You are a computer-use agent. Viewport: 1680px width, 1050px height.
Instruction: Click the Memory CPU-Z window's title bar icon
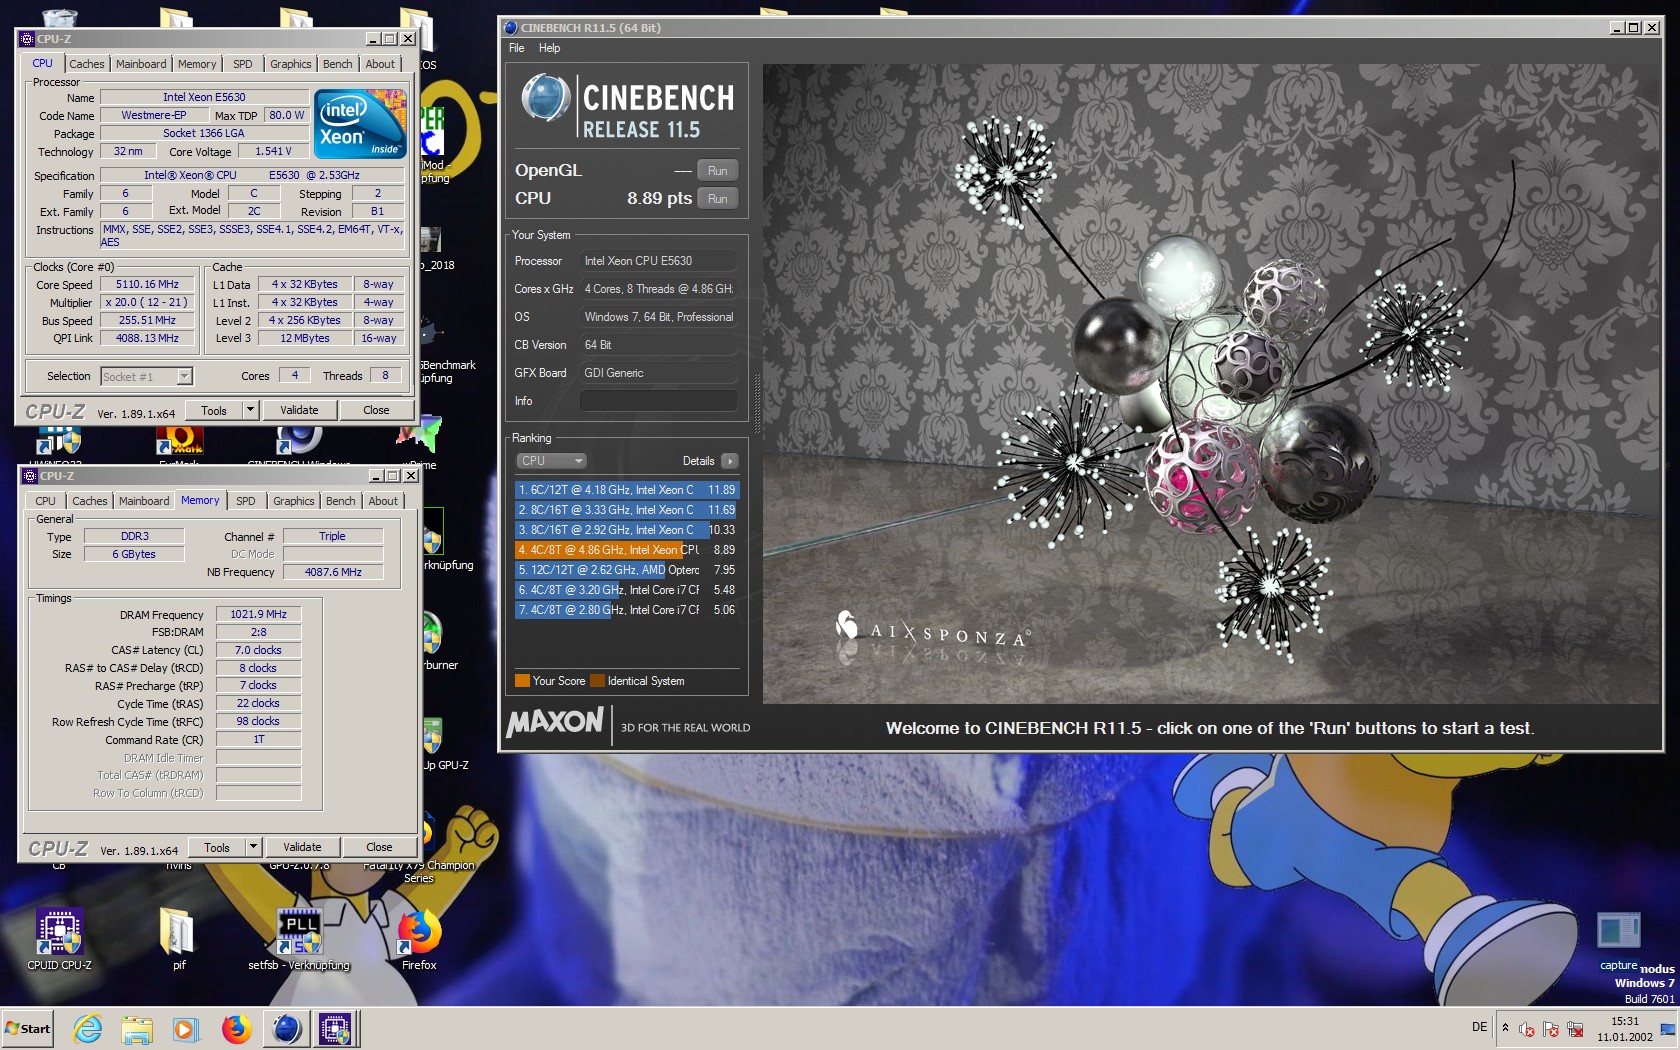point(30,476)
